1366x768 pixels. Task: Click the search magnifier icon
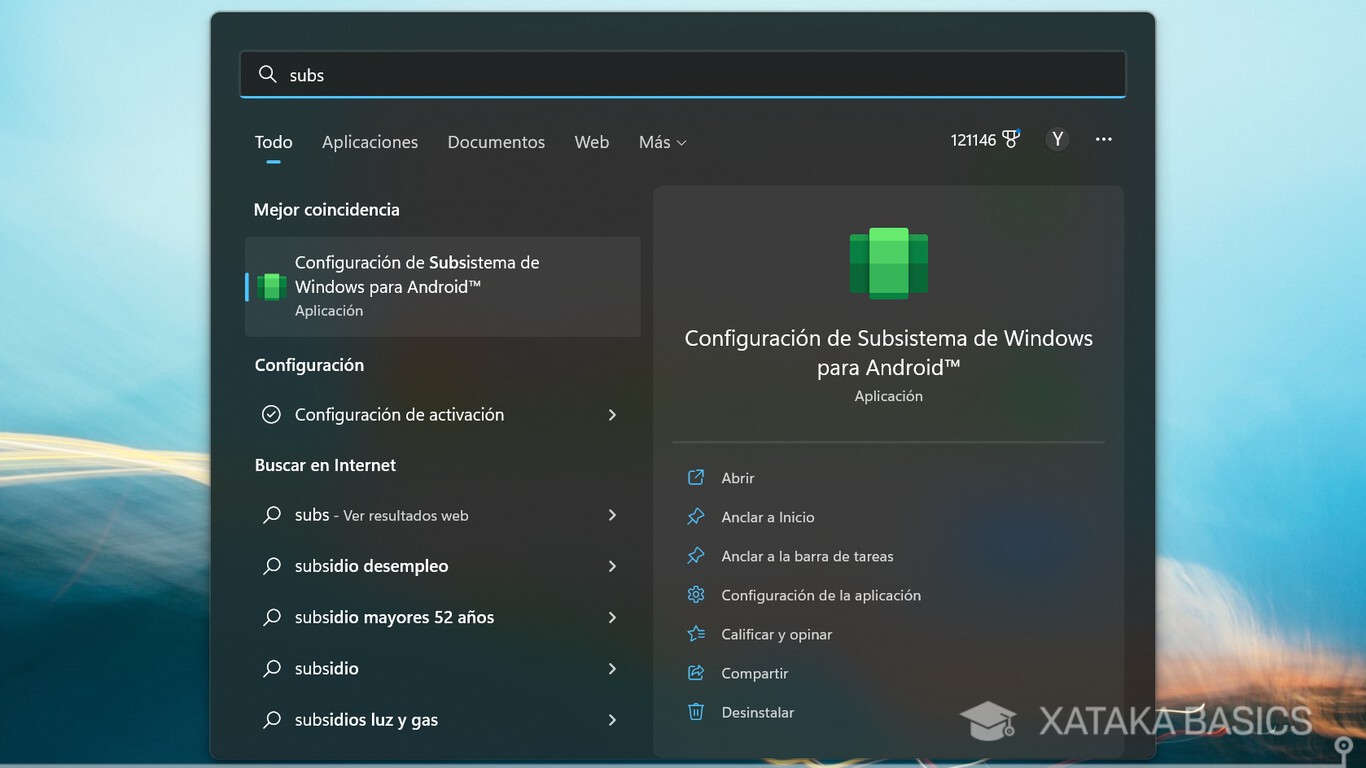pos(267,74)
